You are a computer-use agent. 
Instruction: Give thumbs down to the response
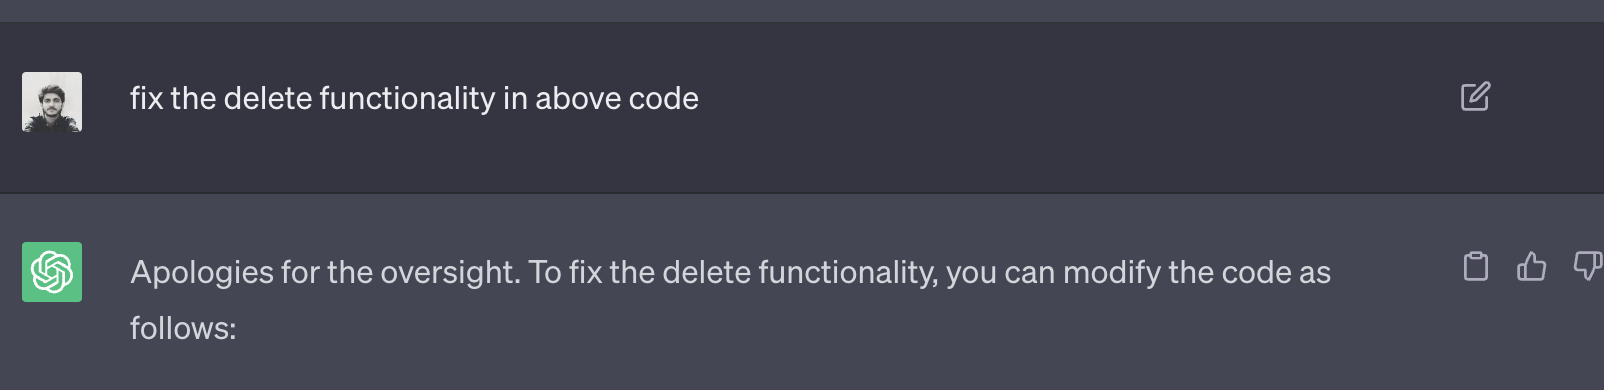pyautogui.click(x=1587, y=266)
